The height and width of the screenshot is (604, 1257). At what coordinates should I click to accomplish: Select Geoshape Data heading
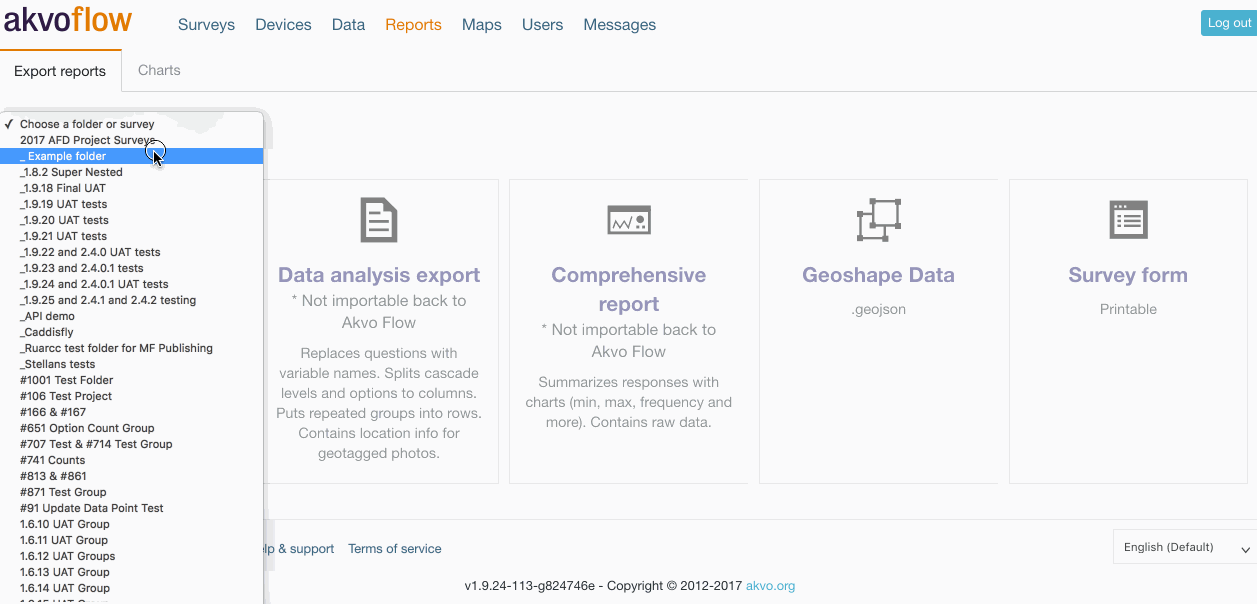pos(878,275)
